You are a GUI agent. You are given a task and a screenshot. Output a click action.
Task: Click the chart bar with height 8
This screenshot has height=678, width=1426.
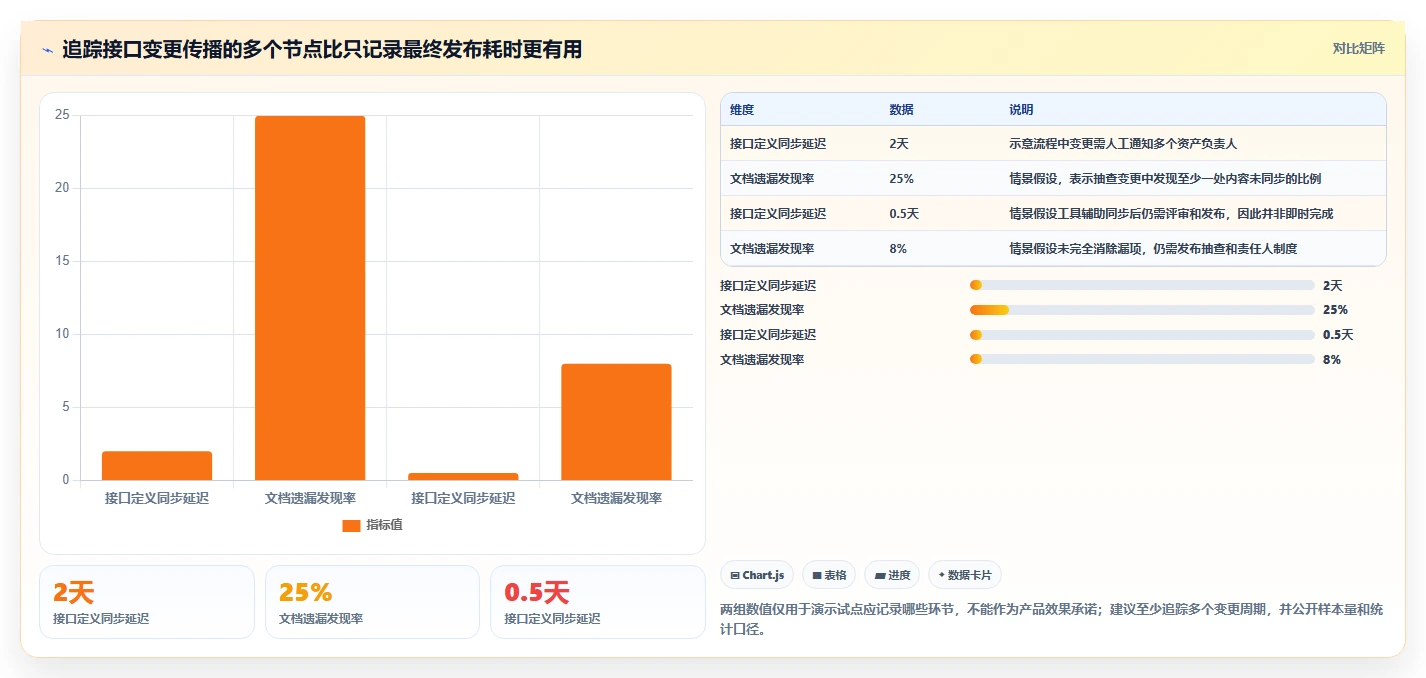click(616, 422)
